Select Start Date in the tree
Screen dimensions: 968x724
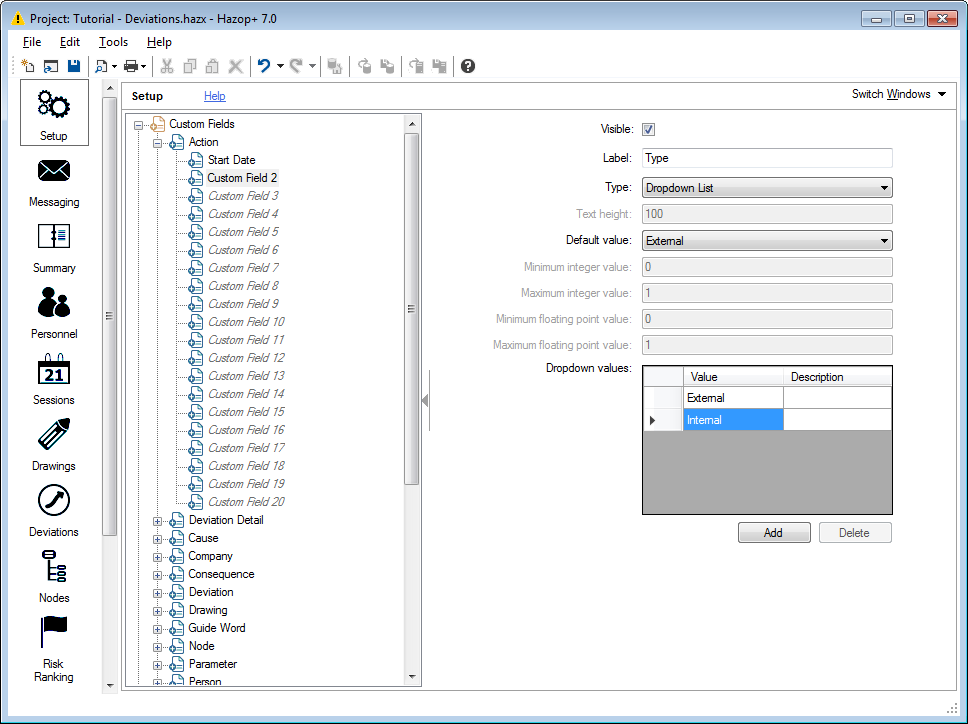tap(231, 160)
